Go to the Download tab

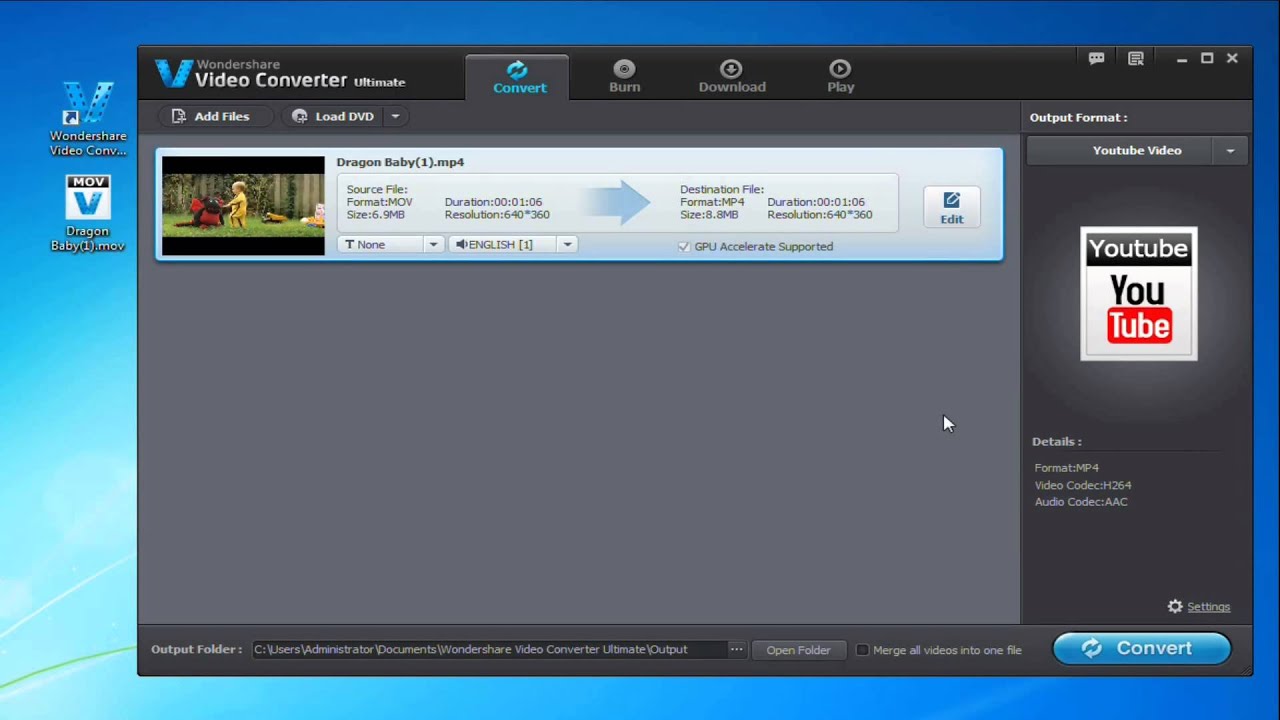coord(732,77)
